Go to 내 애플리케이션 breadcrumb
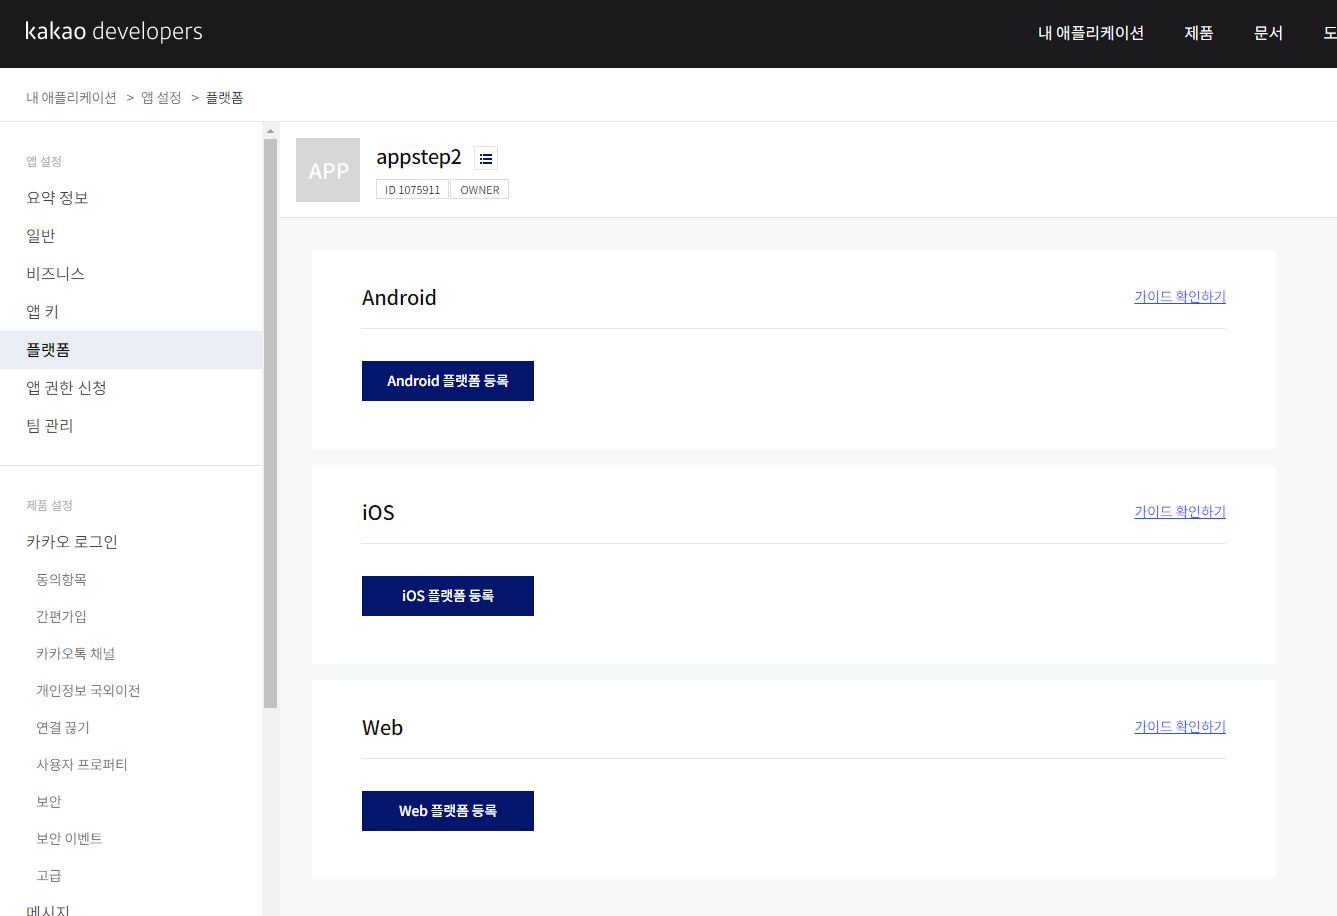Screen dimensions: 1337x916 click(71, 98)
